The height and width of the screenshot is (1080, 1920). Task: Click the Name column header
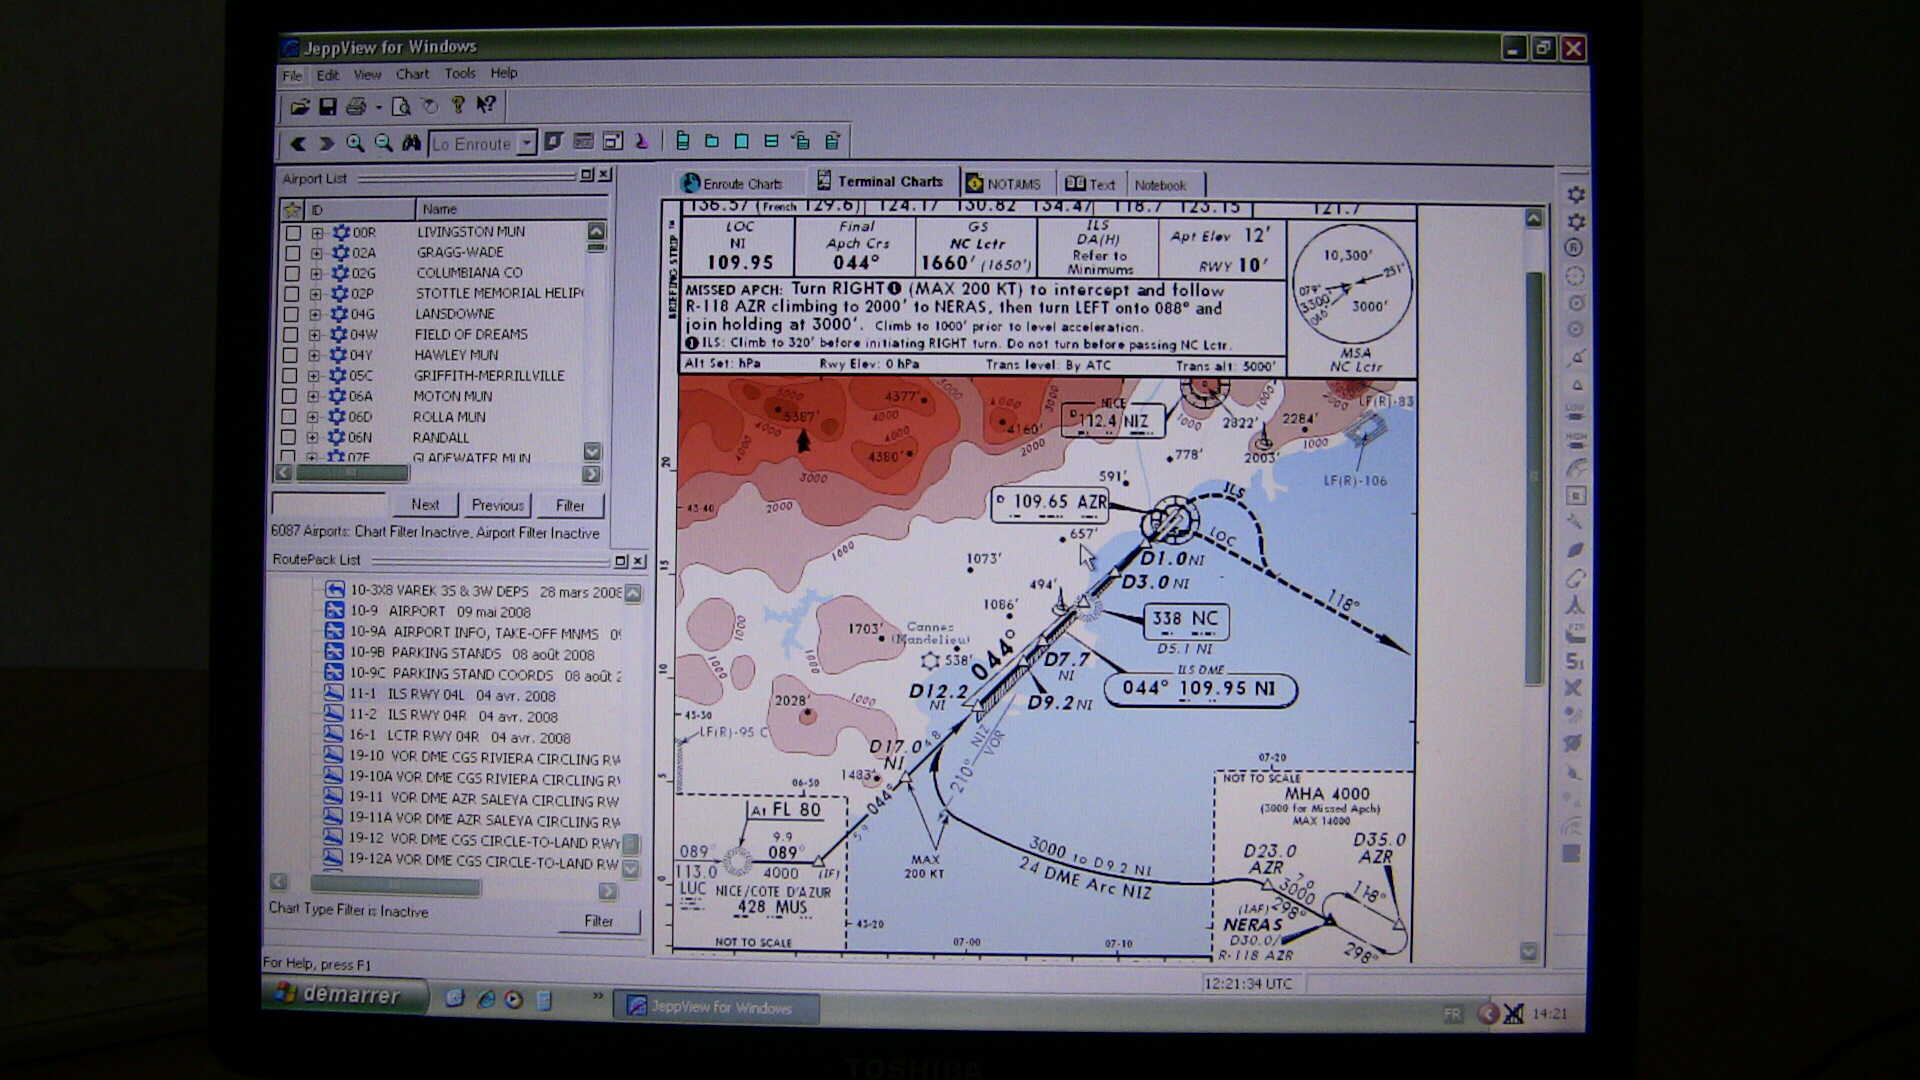tap(511, 209)
